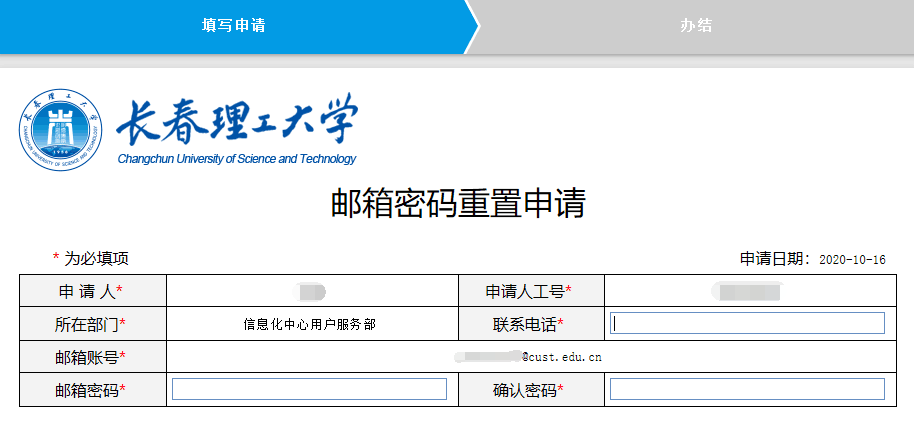This screenshot has width=914, height=431.
Task: Click the 邮箱密码 label cell
Action: click(93, 390)
